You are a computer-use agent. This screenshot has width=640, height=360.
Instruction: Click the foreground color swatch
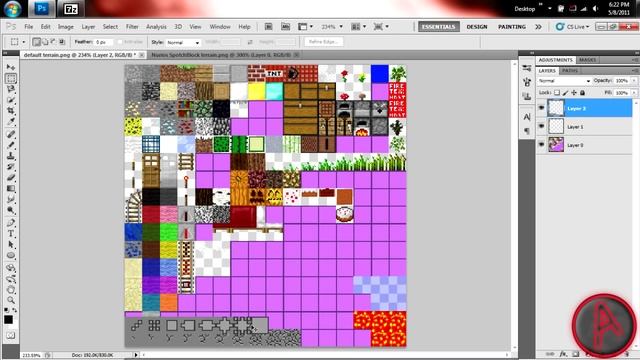9,320
